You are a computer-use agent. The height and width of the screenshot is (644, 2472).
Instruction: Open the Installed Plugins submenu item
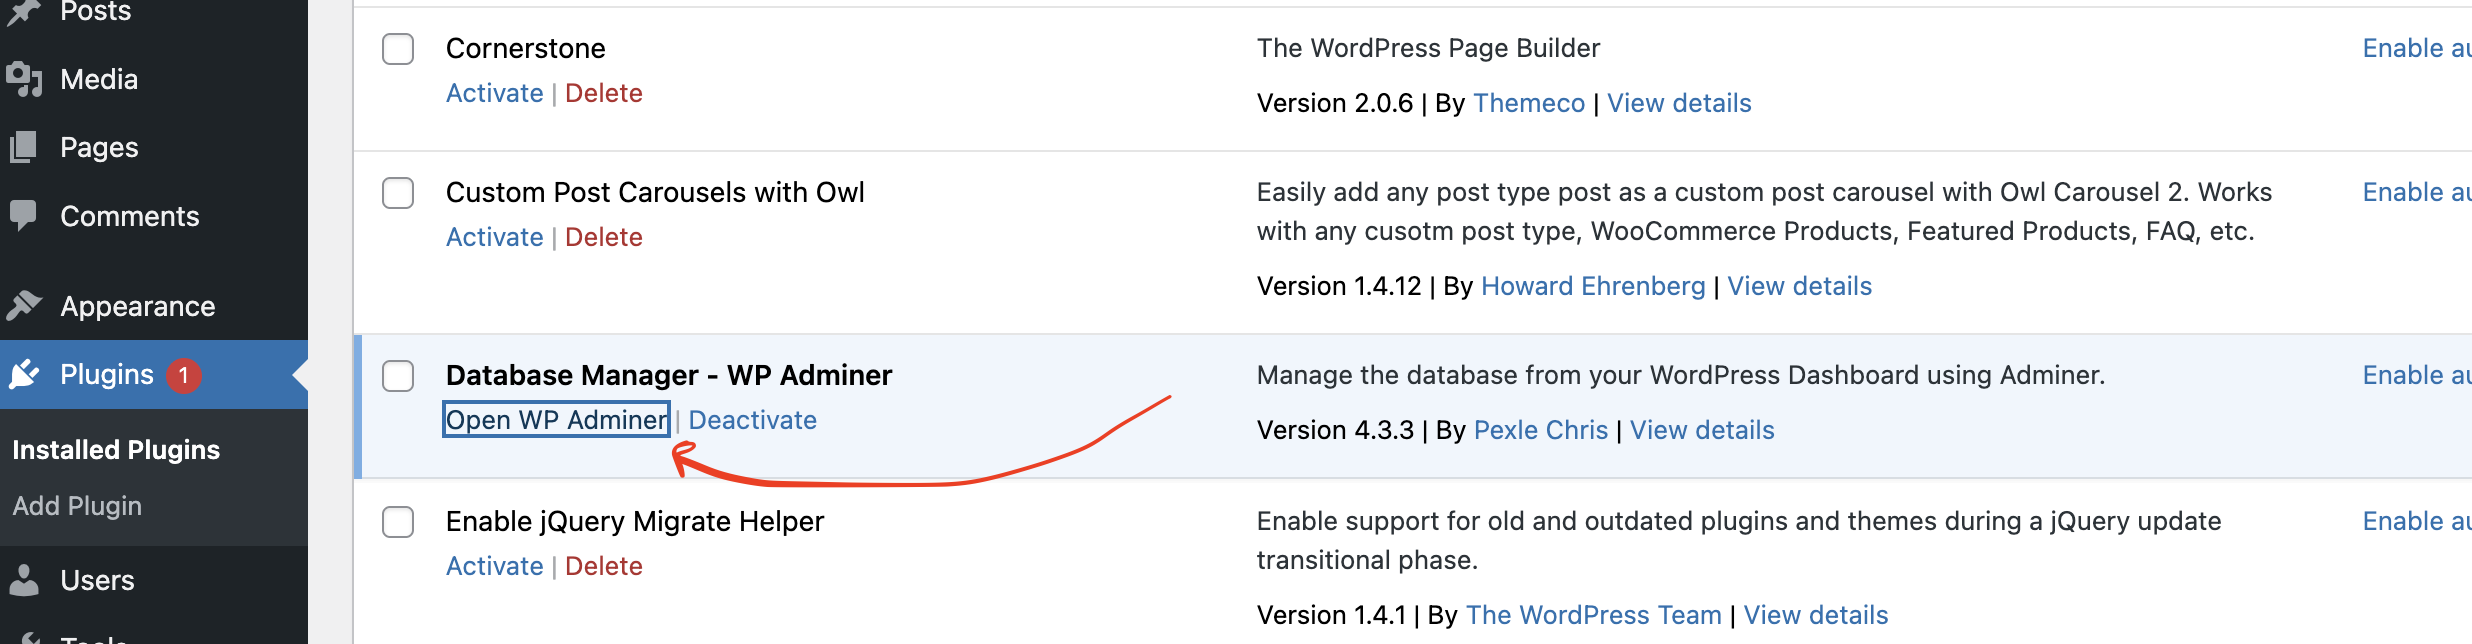point(116,450)
